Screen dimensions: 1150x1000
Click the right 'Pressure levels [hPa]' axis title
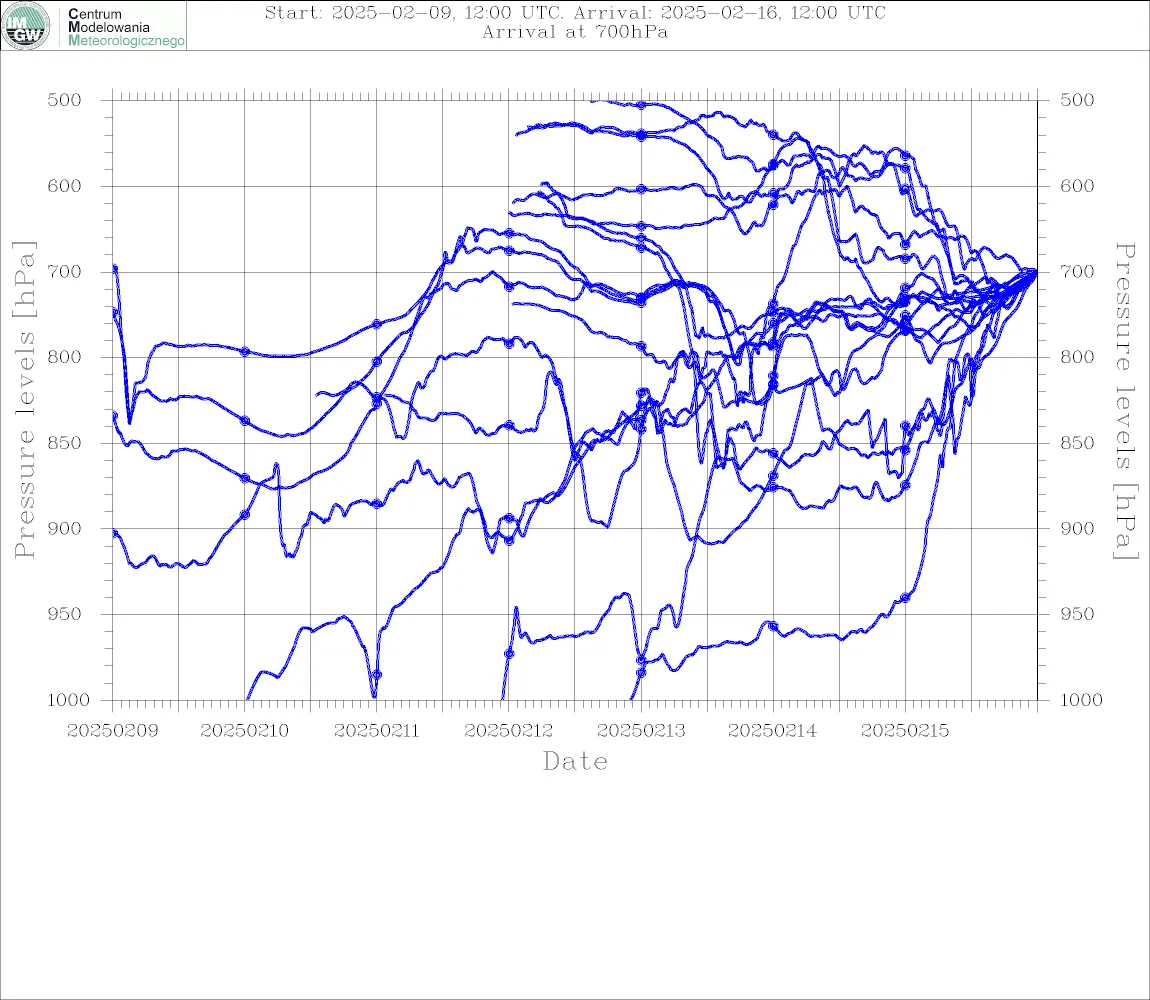click(x=1125, y=401)
